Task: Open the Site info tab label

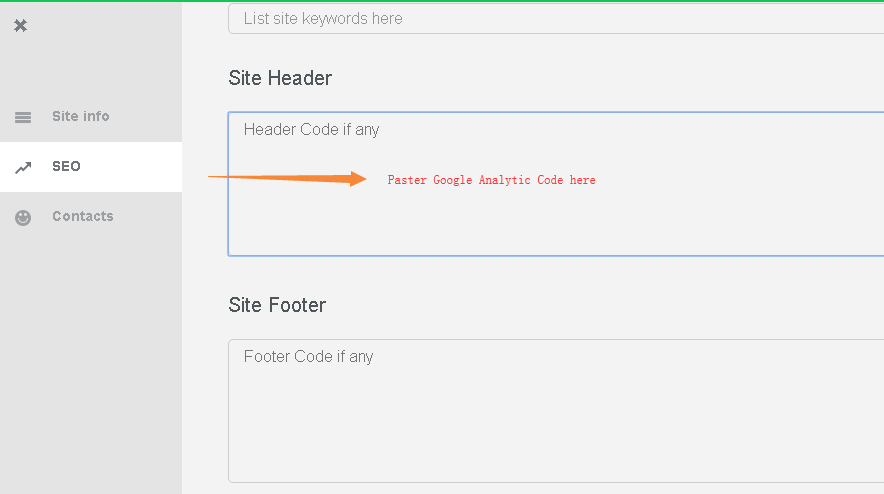Action: [x=81, y=116]
